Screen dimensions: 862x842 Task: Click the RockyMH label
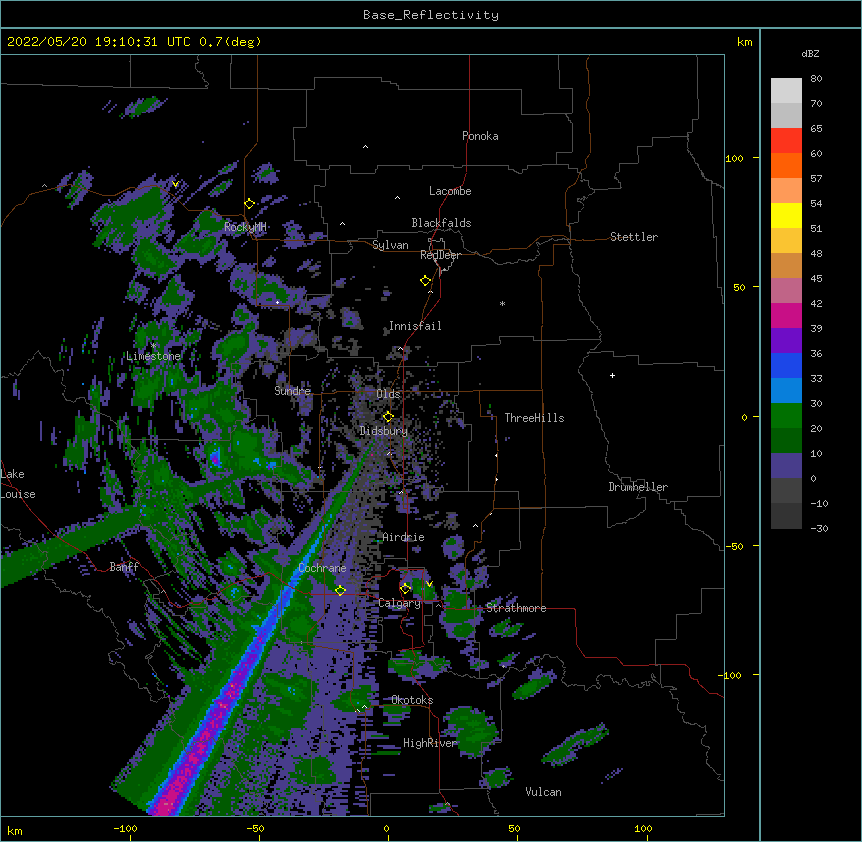(x=245, y=227)
